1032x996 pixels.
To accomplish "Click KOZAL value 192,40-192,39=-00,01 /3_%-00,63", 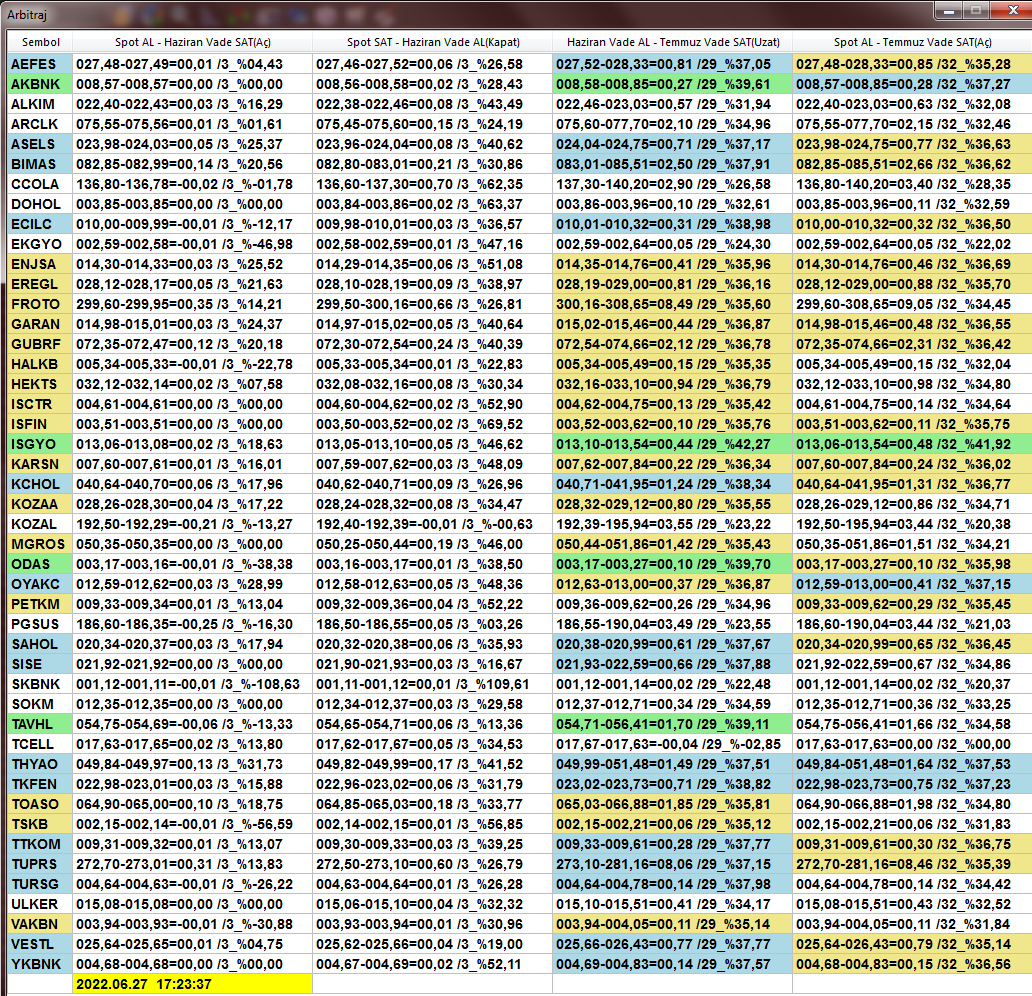I will (432, 524).
